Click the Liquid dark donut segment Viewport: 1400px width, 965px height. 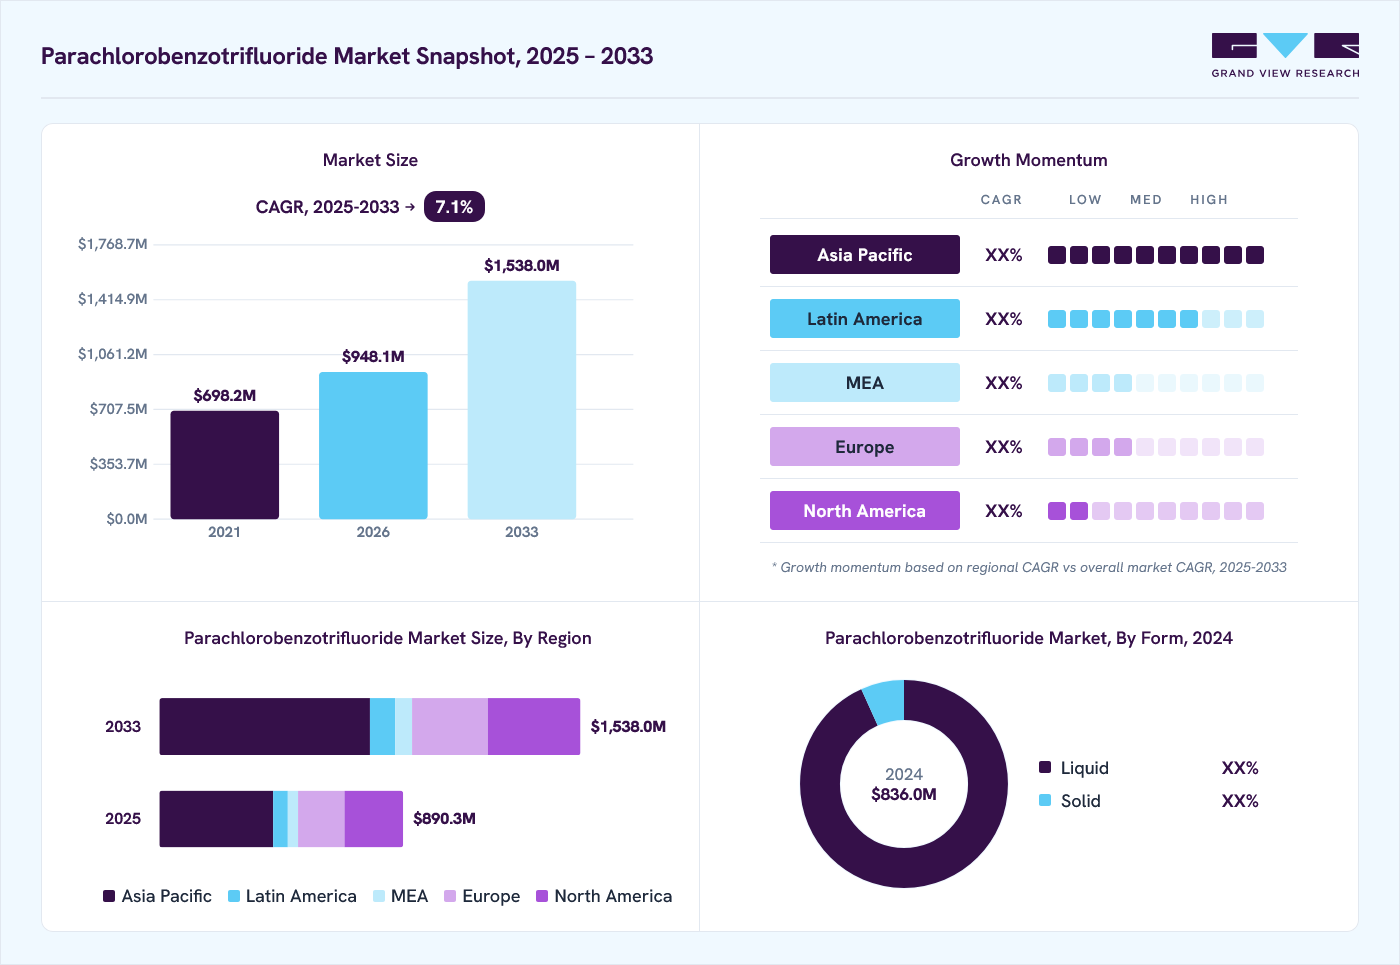click(x=904, y=866)
